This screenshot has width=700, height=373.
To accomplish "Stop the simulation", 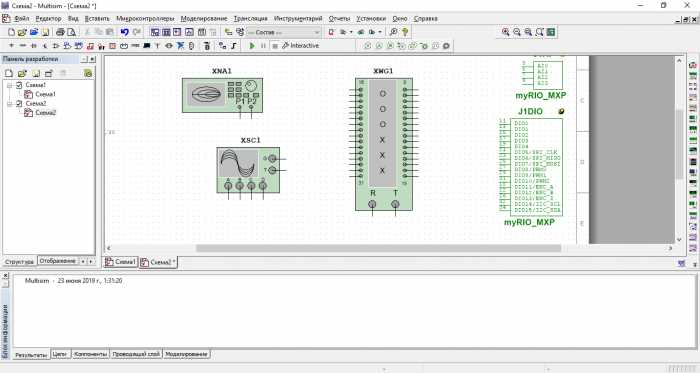I will pos(275,46).
